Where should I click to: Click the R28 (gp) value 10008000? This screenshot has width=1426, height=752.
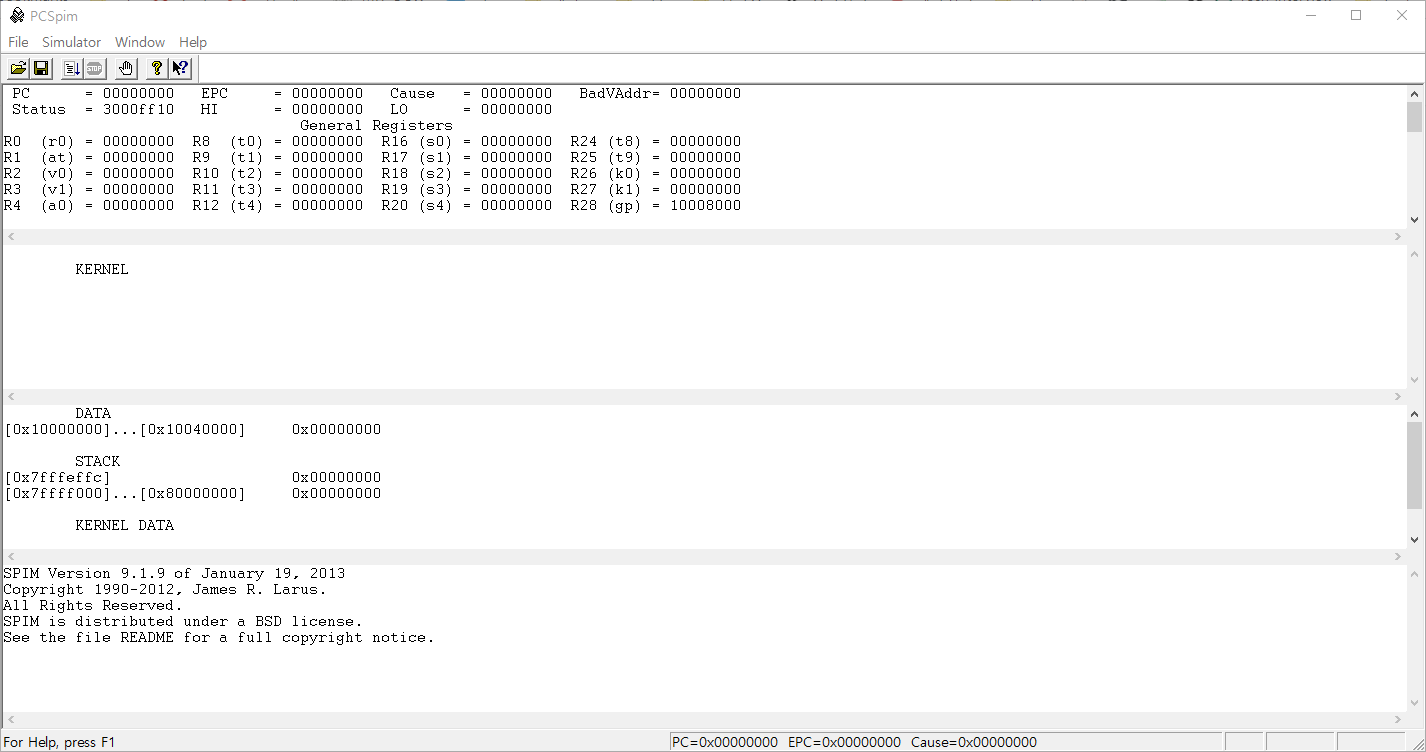705,205
